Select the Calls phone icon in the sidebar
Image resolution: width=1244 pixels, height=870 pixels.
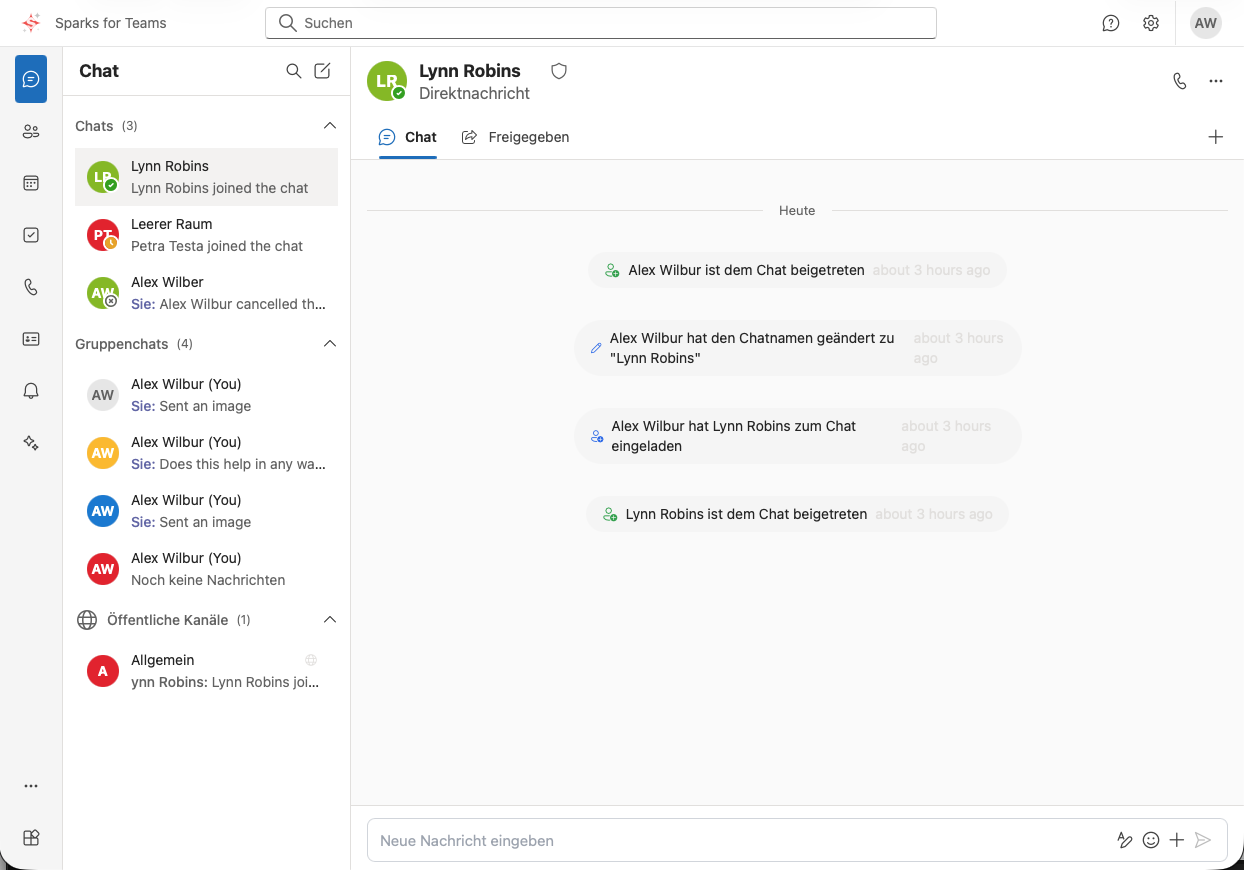point(30,286)
